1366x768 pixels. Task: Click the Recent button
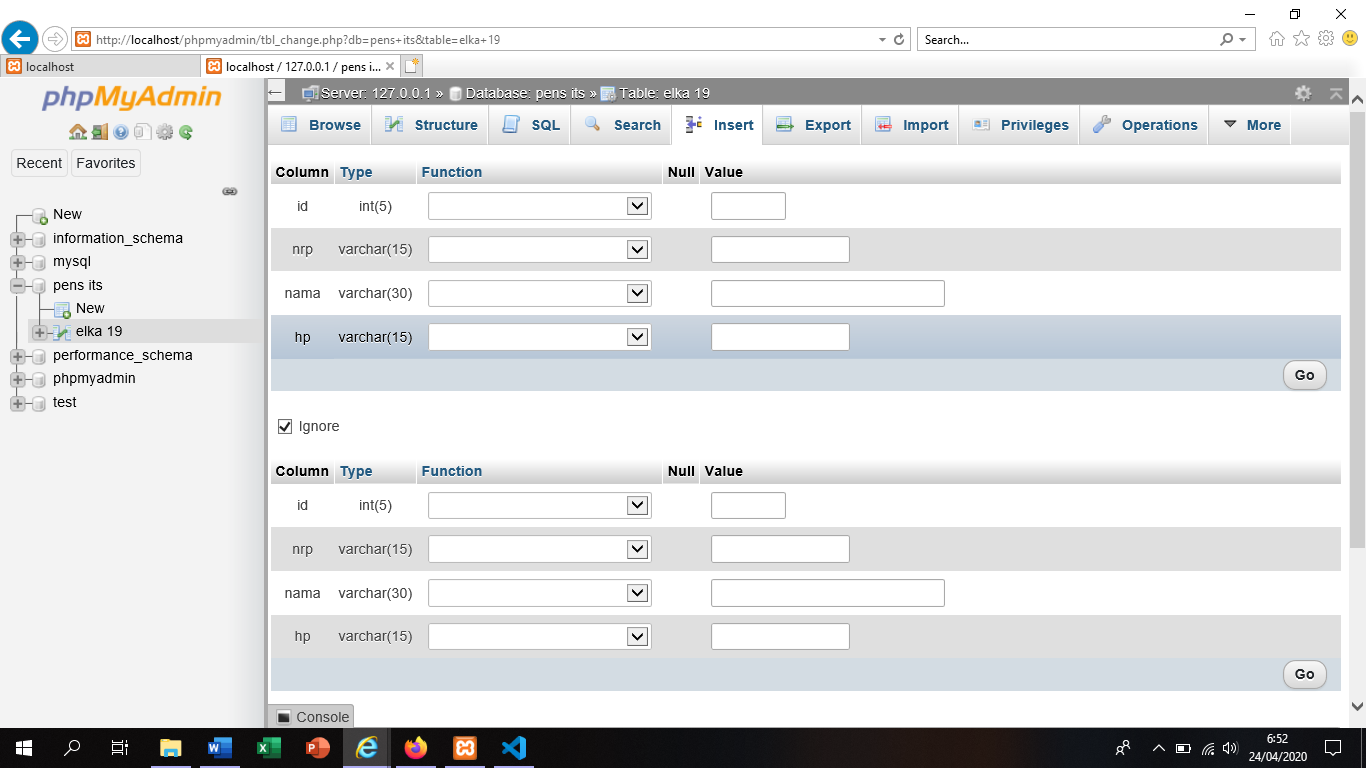(x=39, y=163)
